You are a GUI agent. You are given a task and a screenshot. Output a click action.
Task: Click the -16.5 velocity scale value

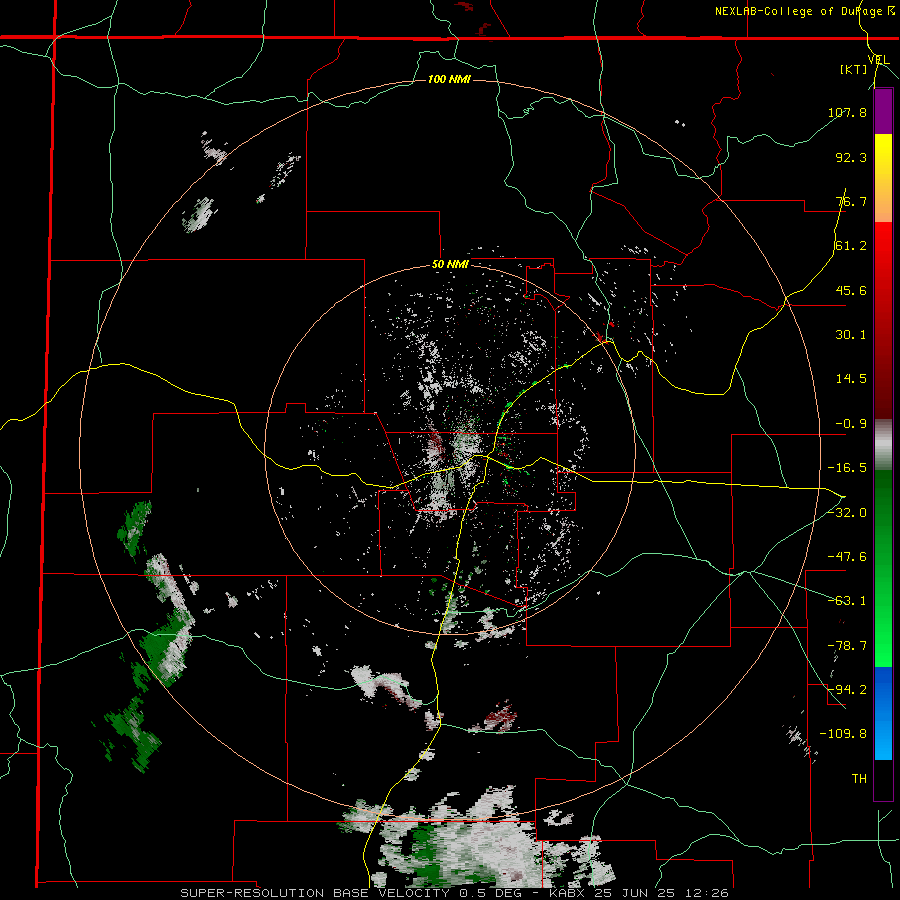pos(847,468)
